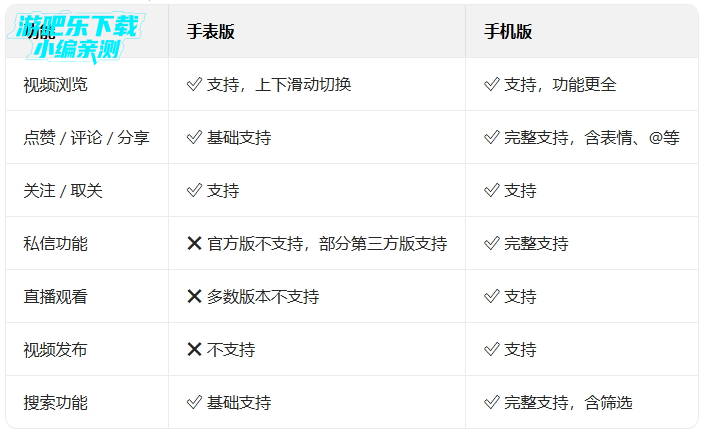This screenshot has height=436, width=704.
Task: Click the 小编亲测 watermark text
Action: (76, 48)
